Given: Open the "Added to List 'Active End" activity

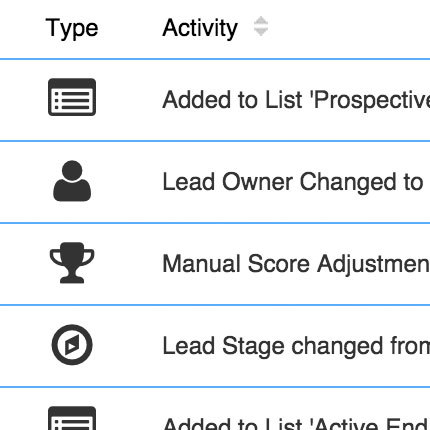Looking at the screenshot, I should tap(296, 423).
